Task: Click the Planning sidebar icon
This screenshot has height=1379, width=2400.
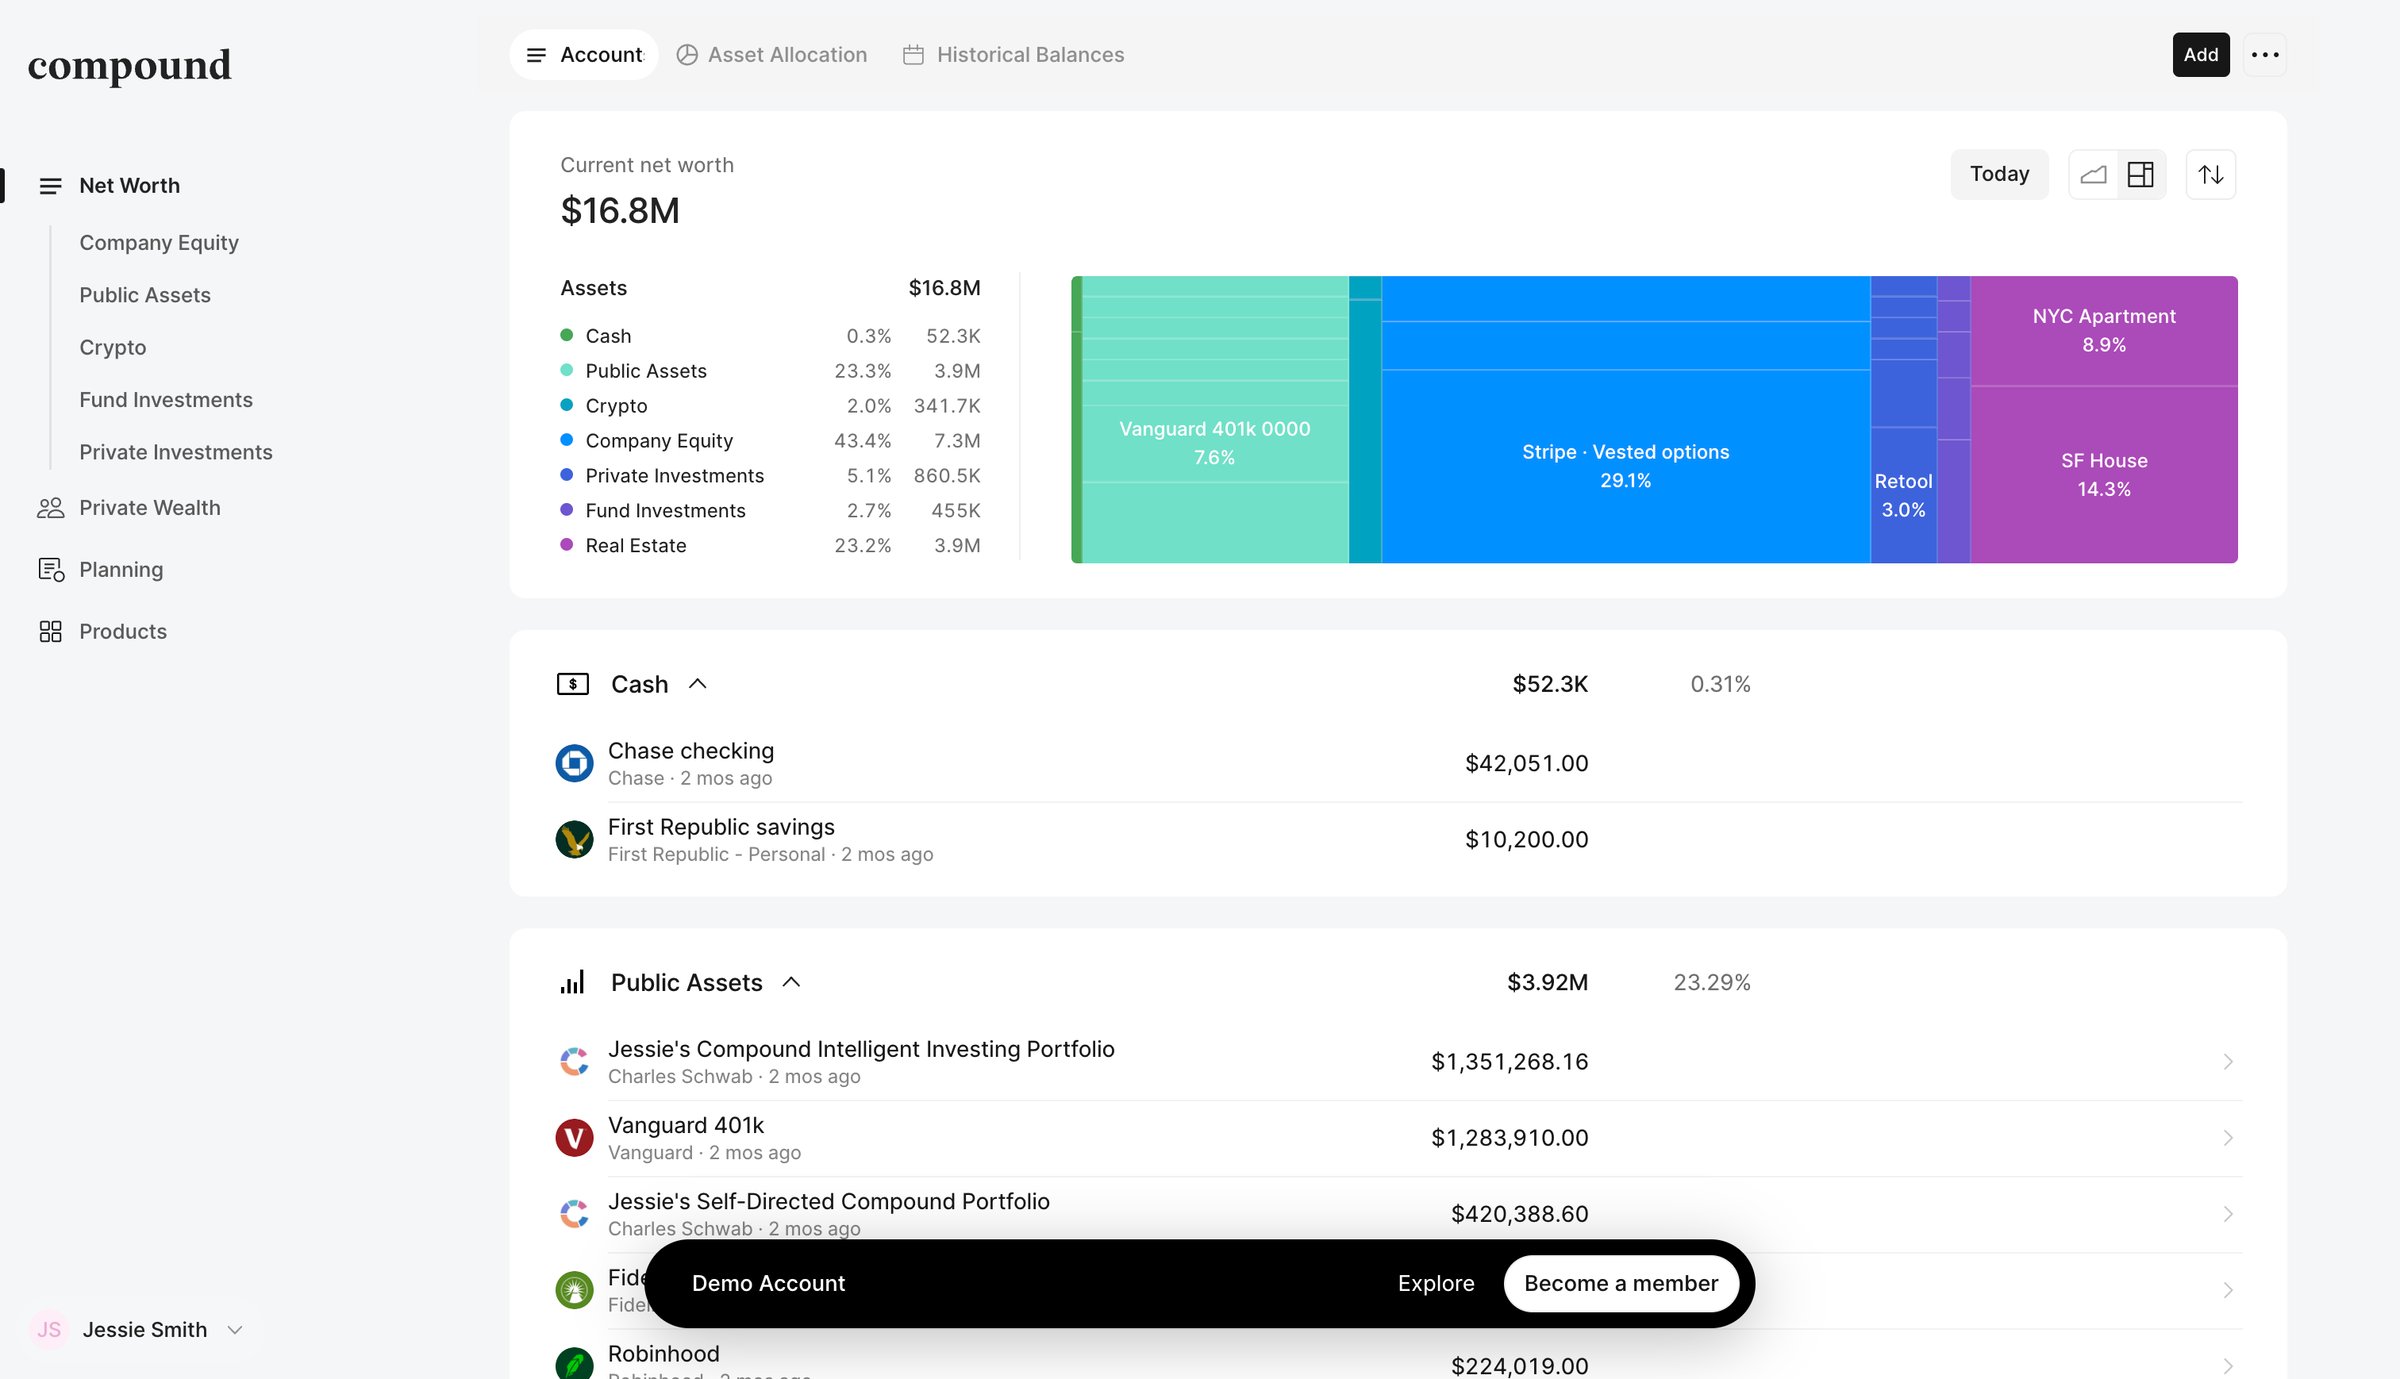Action: [x=50, y=570]
